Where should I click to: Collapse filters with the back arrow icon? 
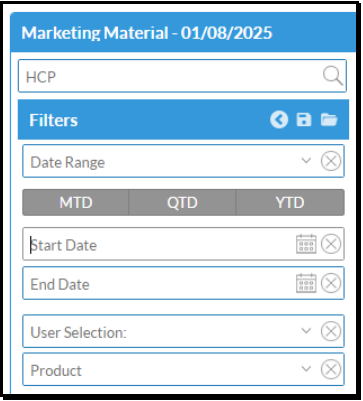pyautogui.click(x=279, y=120)
